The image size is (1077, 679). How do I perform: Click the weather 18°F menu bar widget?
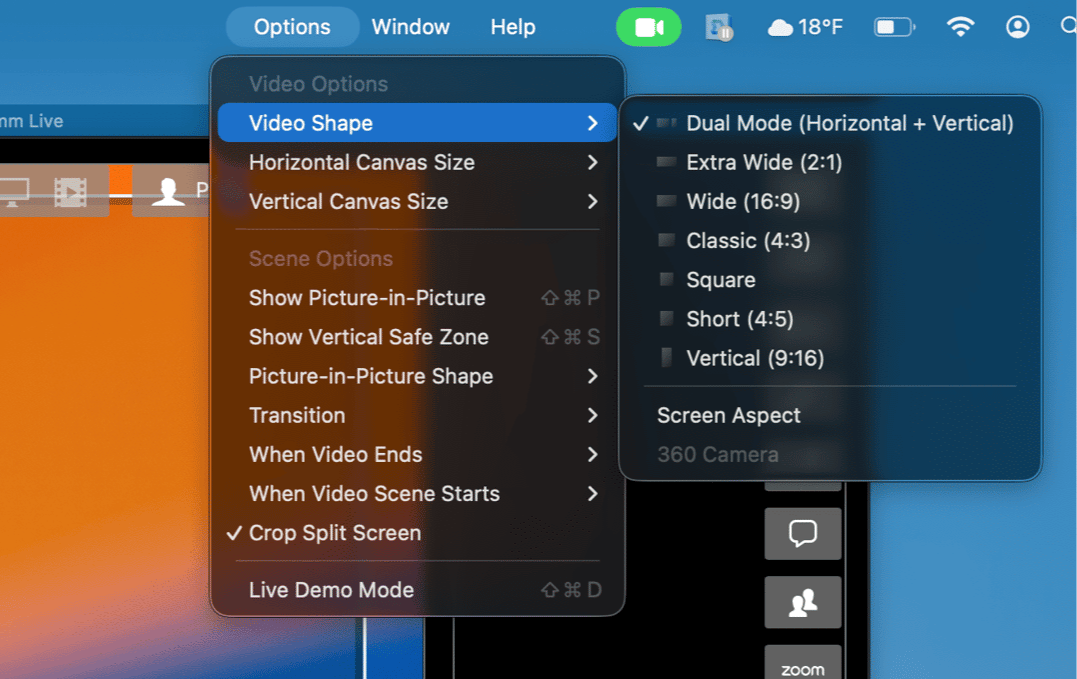click(806, 27)
